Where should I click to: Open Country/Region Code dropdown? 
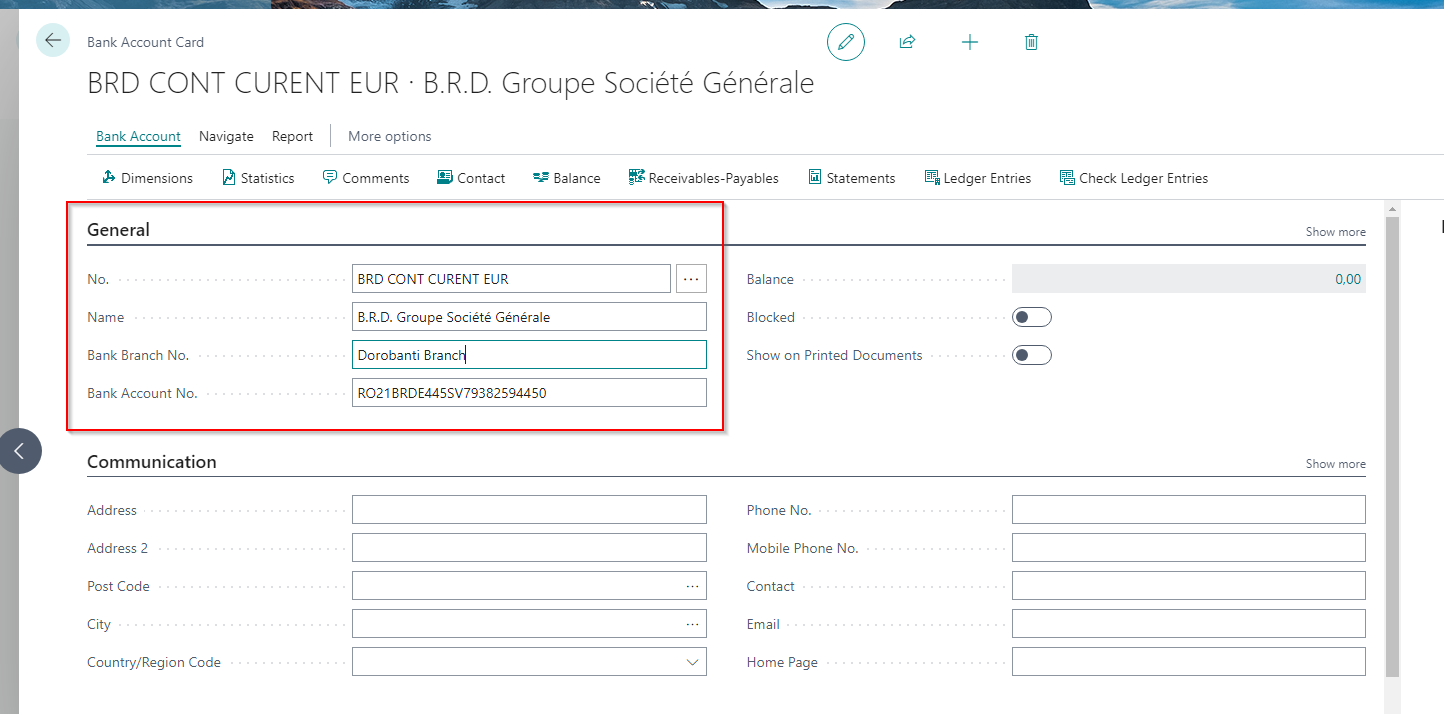tap(693, 662)
